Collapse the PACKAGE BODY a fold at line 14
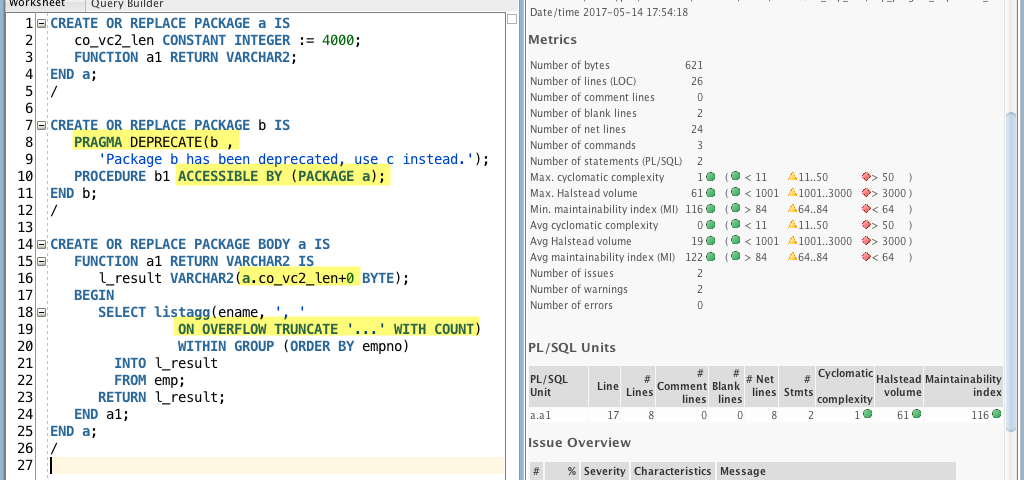Viewport: 1024px width, 480px height. pyautogui.click(x=42, y=244)
